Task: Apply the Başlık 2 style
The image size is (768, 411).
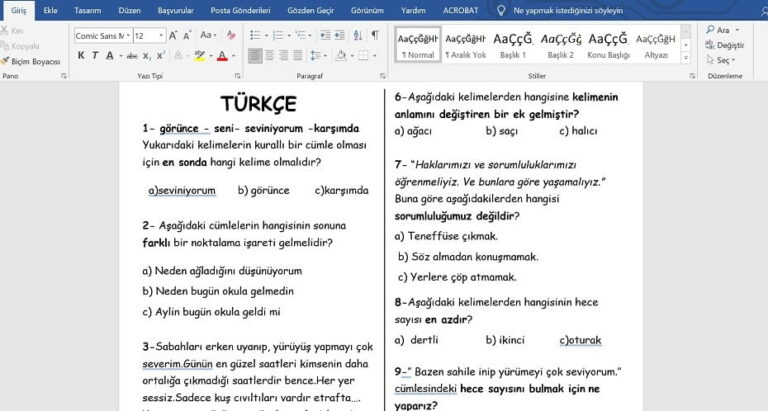Action: click(560, 45)
